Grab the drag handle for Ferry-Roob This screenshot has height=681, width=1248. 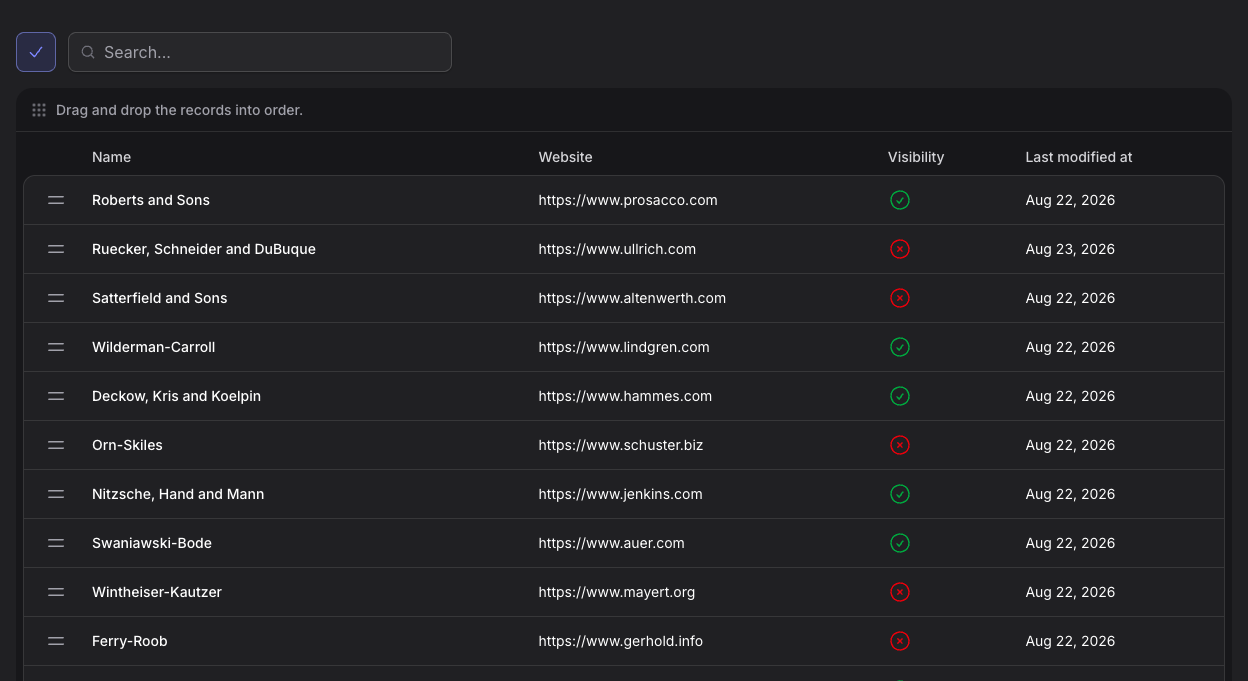[56, 641]
